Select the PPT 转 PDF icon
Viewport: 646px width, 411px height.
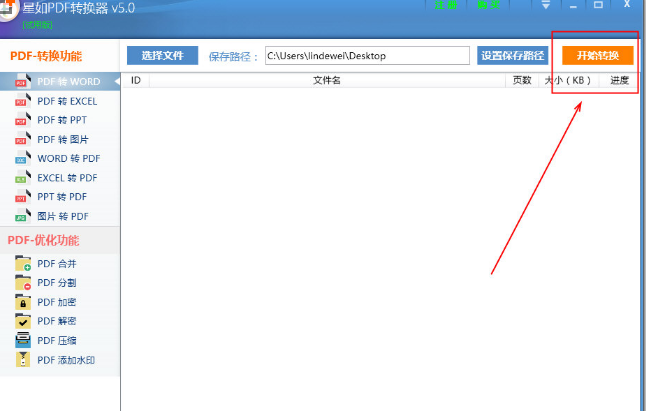23,197
